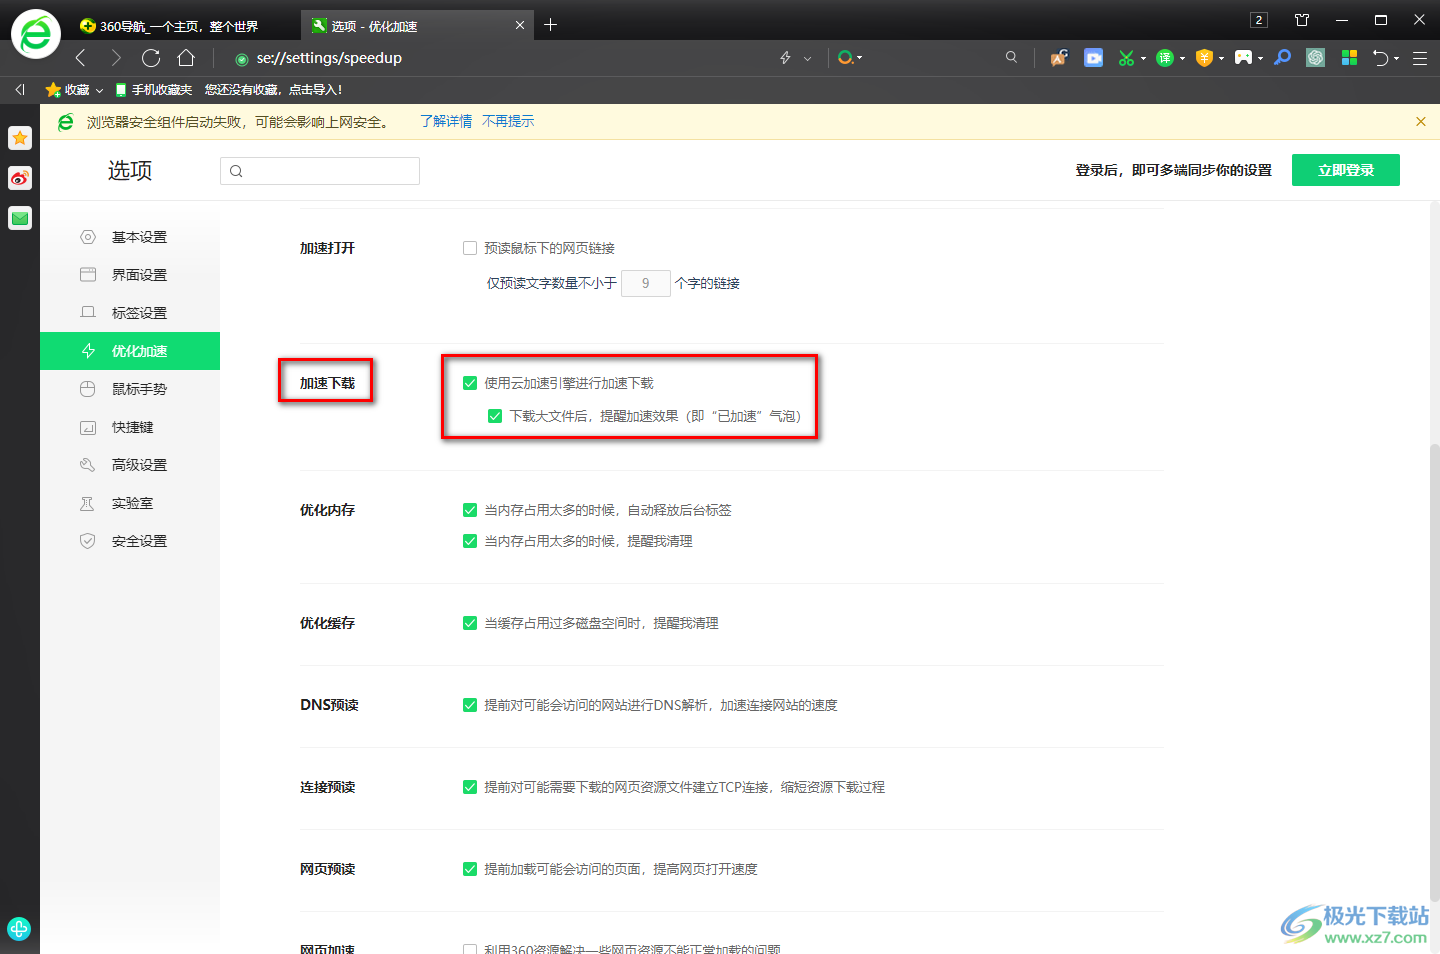The width and height of the screenshot is (1440, 954).
Task: Open 高级设置 in the sidebar
Action: [x=130, y=465]
